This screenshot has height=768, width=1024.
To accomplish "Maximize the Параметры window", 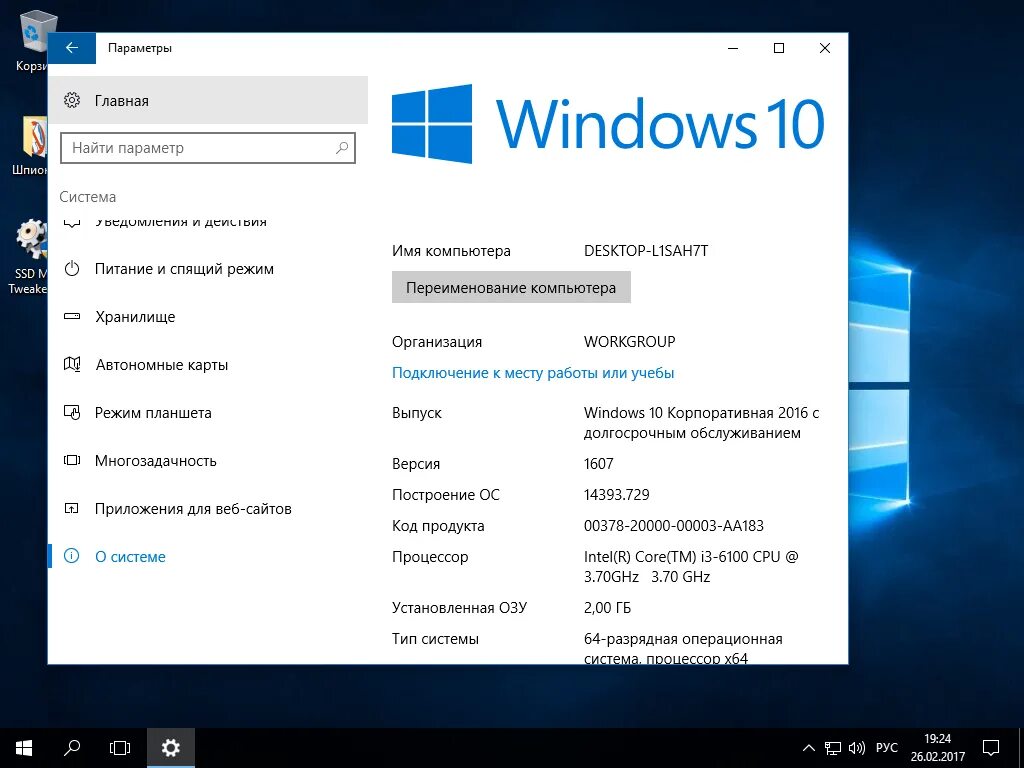I will coord(778,48).
